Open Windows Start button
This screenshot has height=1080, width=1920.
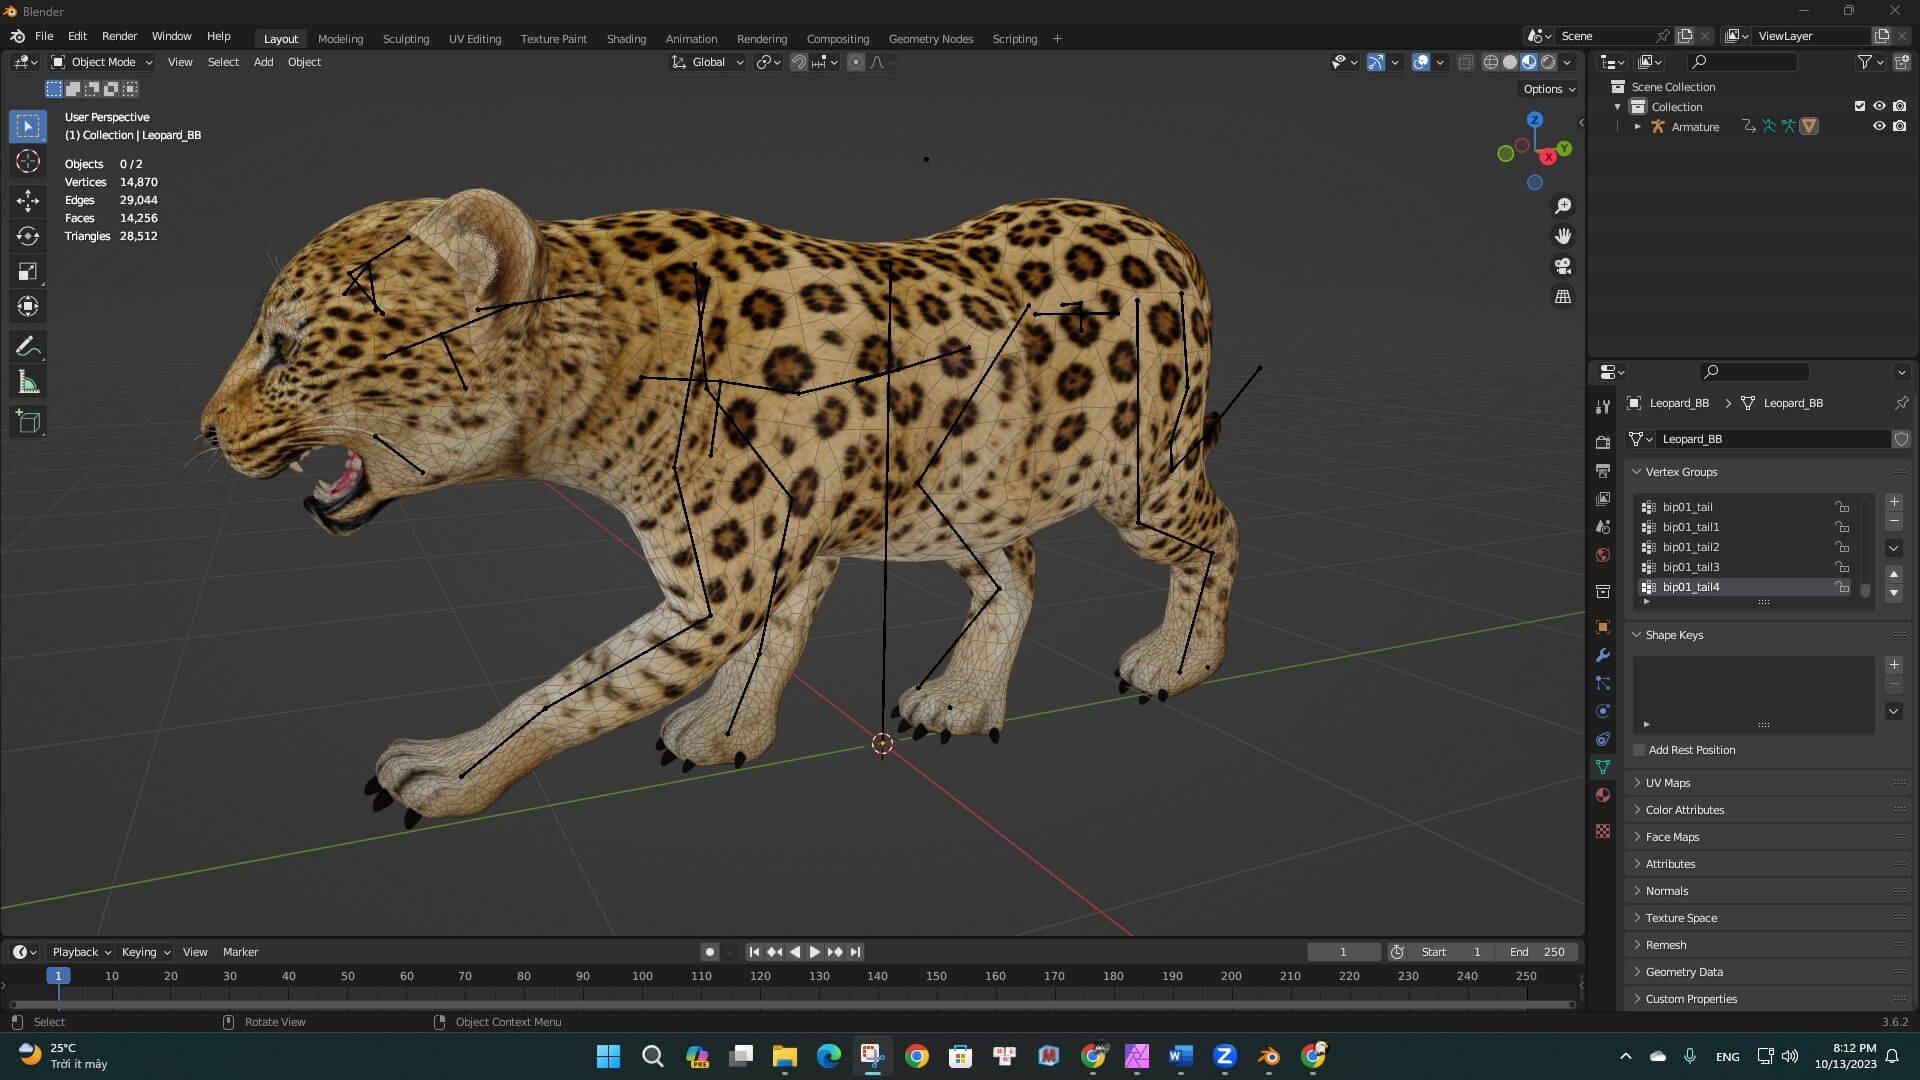click(x=608, y=1056)
